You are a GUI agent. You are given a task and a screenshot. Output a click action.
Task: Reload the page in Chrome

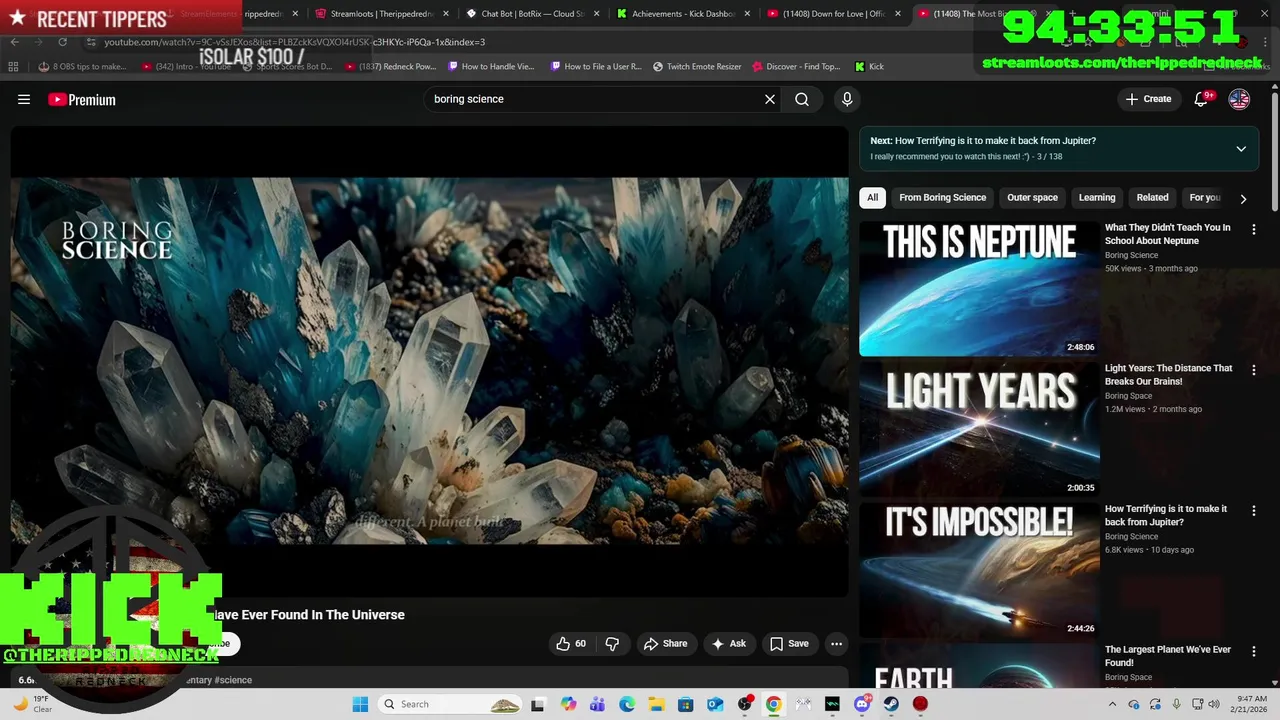click(62, 42)
